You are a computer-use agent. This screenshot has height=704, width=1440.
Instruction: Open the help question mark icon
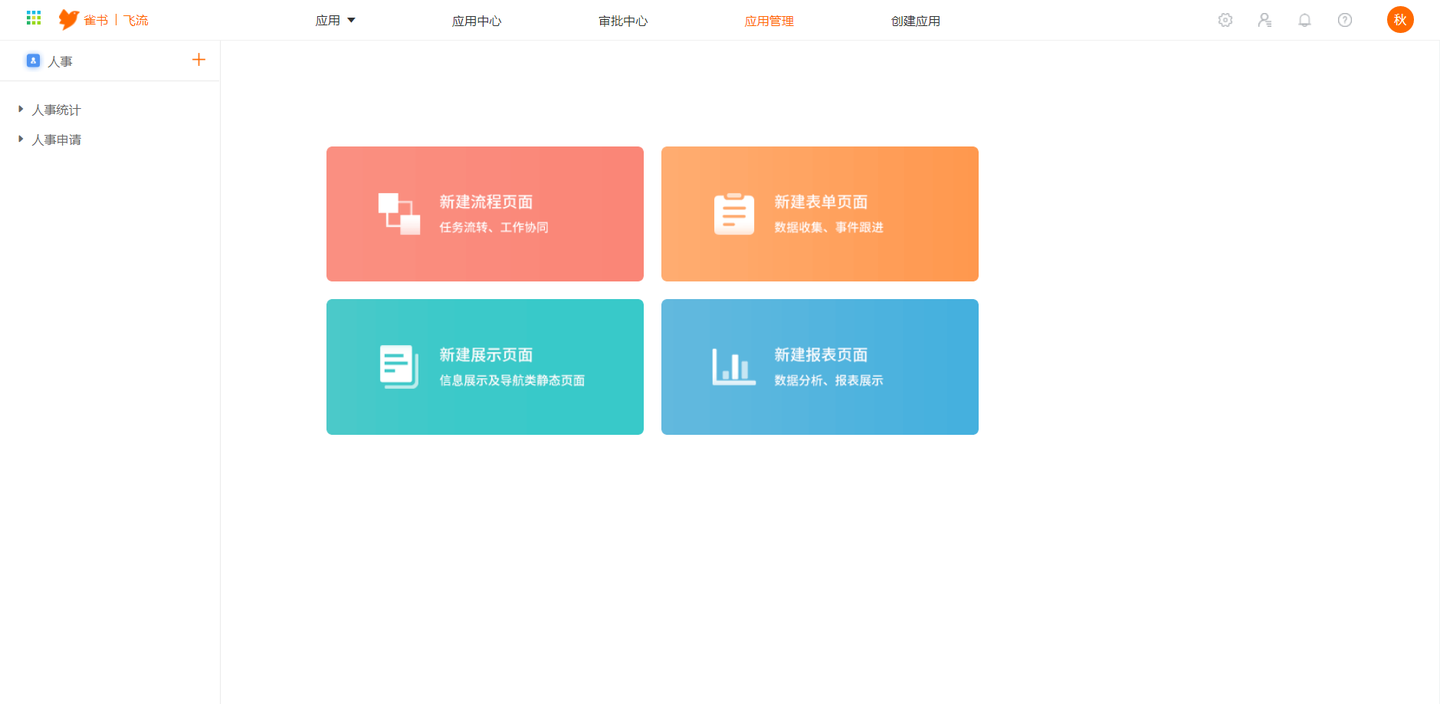1345,20
